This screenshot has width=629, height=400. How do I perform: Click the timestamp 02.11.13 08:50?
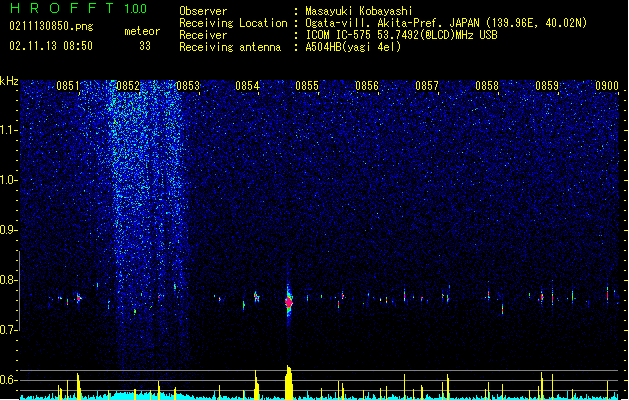(51, 46)
